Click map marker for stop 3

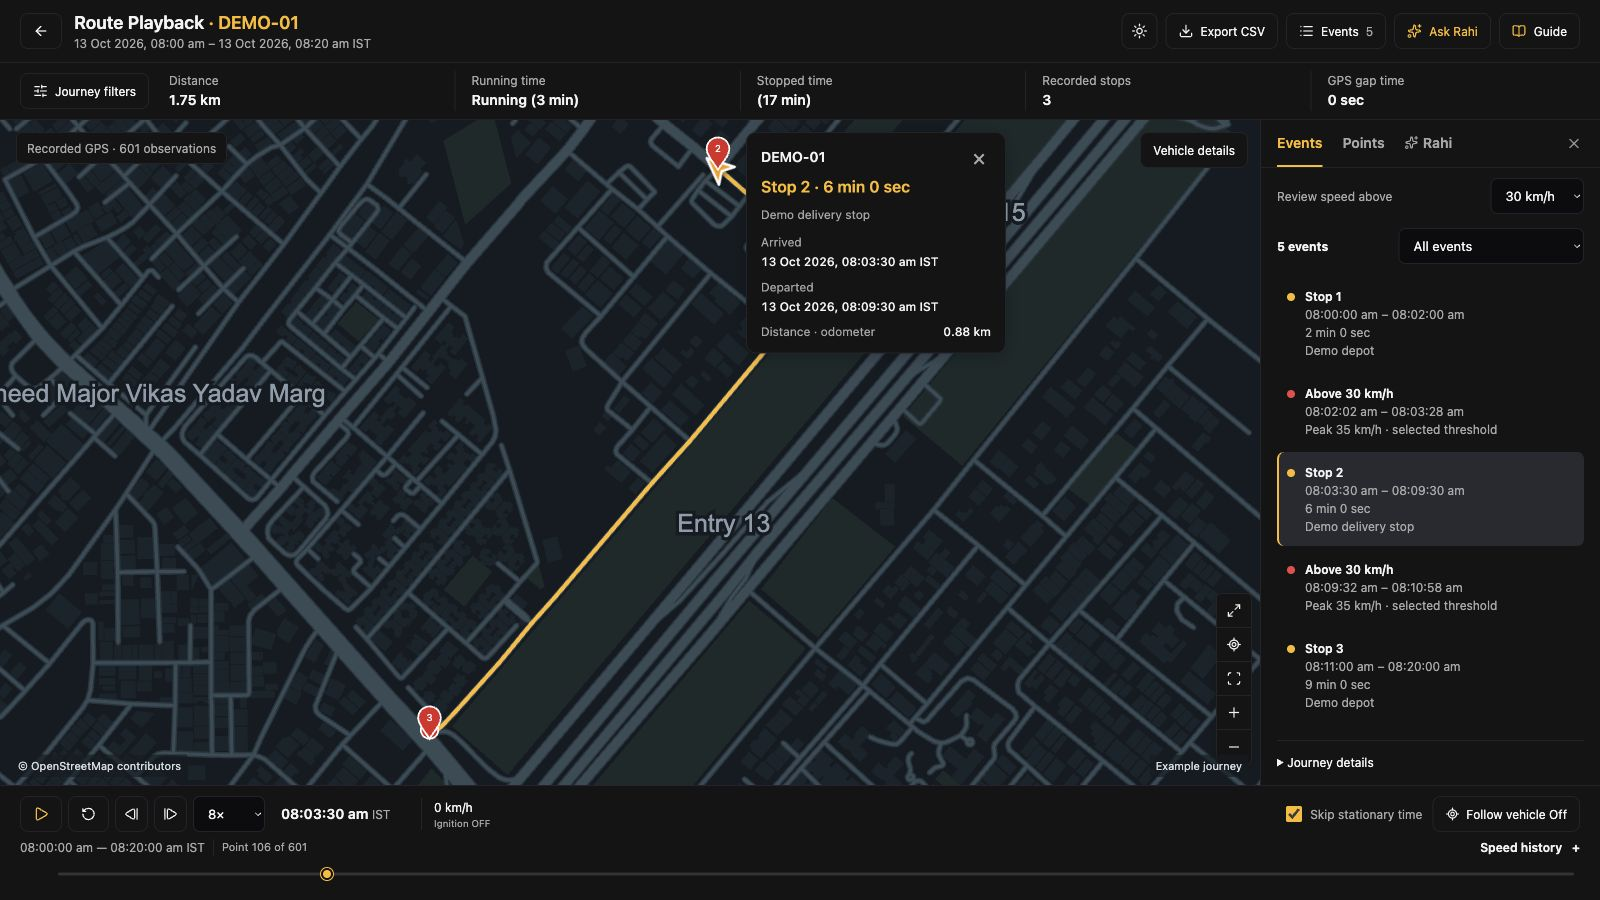tap(429, 720)
